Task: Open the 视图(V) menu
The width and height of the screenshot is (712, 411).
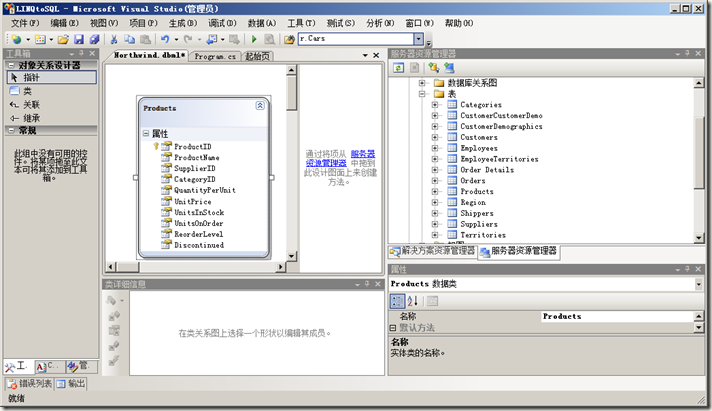Action: tap(104, 23)
